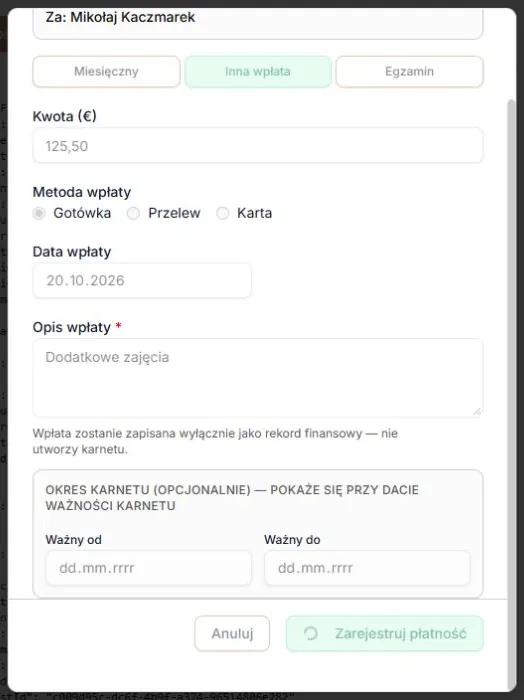
Task: Click the Ważny do date field
Action: pos(367,568)
